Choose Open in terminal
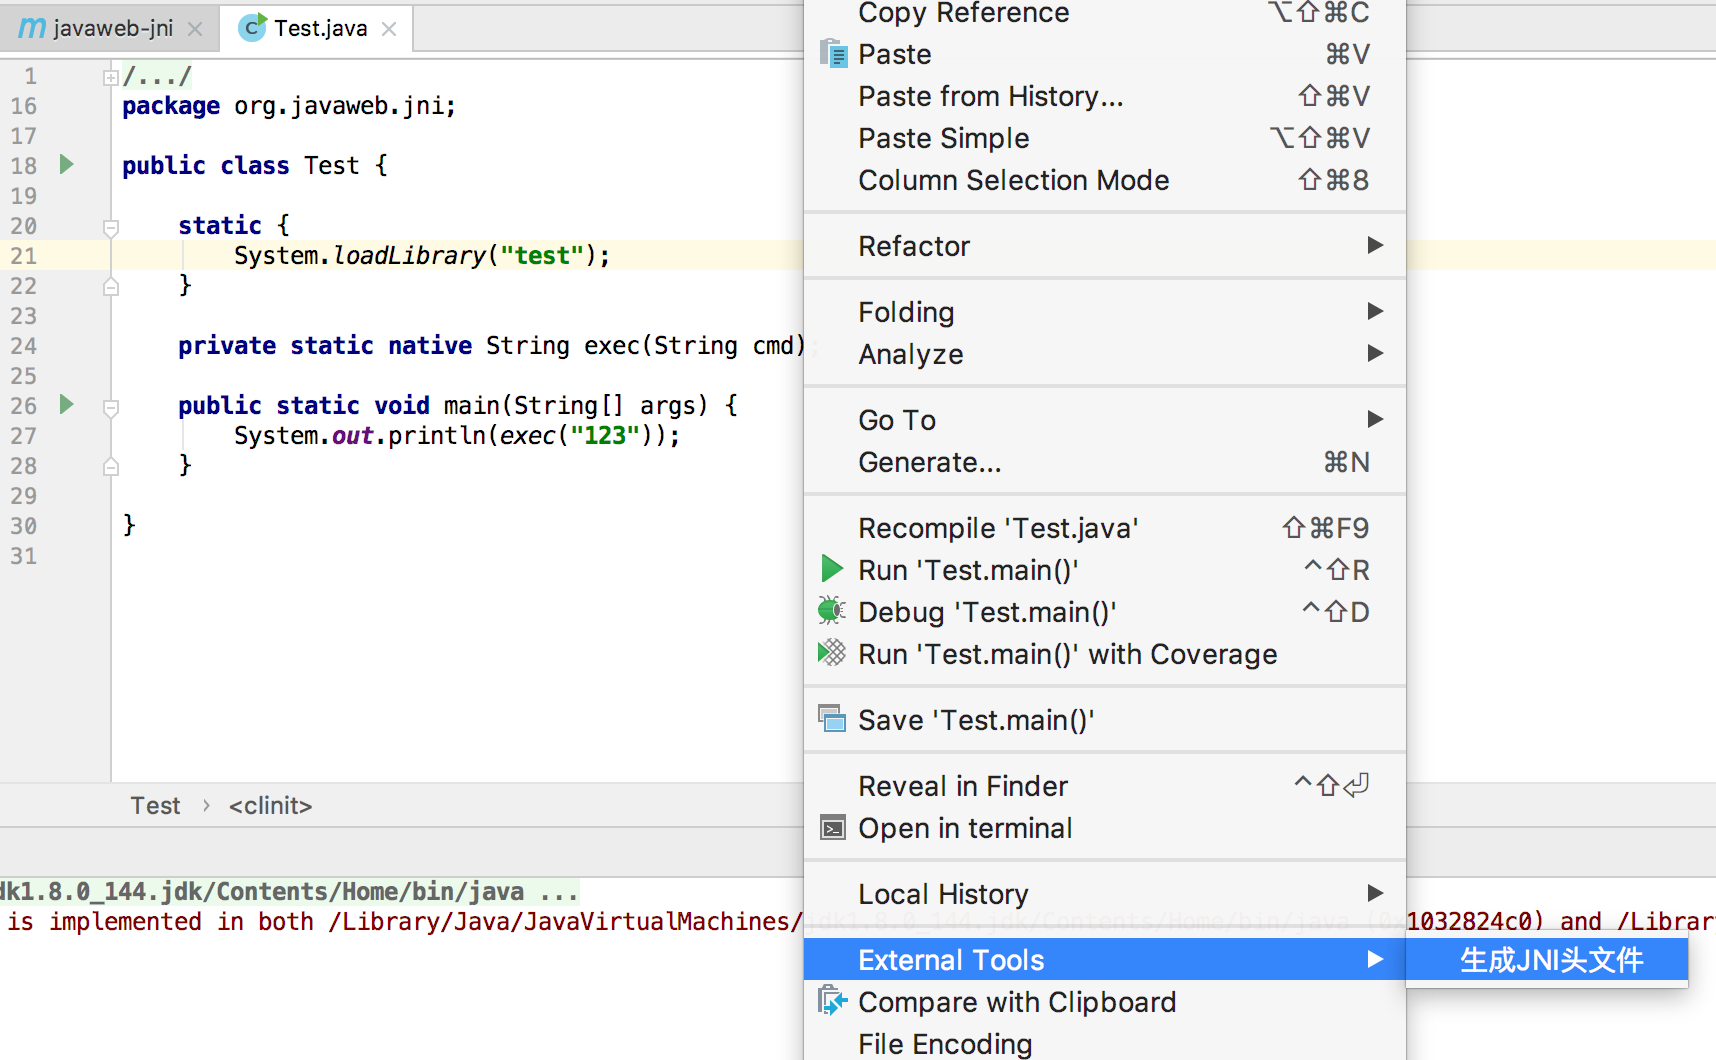The image size is (1716, 1060). tap(1104, 828)
